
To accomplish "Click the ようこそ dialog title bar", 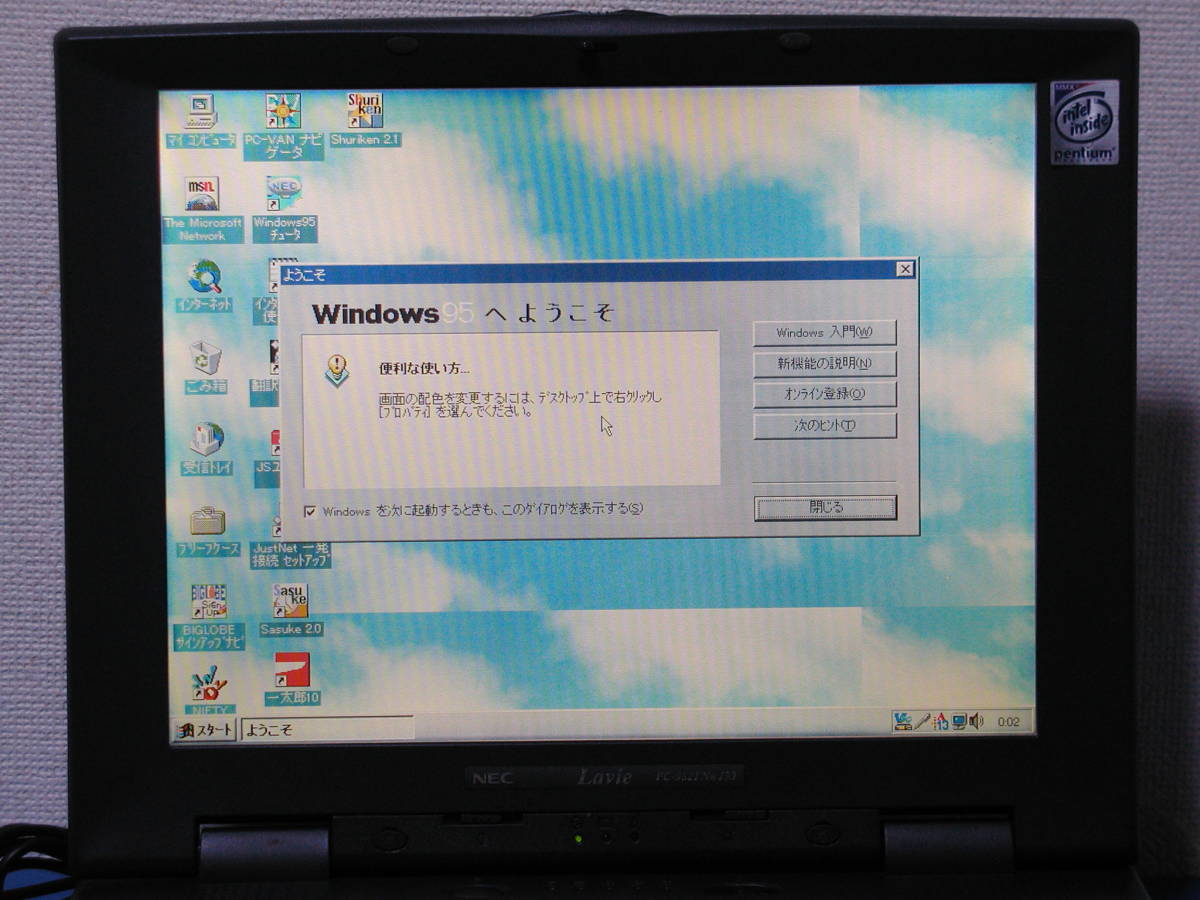I will (x=598, y=271).
